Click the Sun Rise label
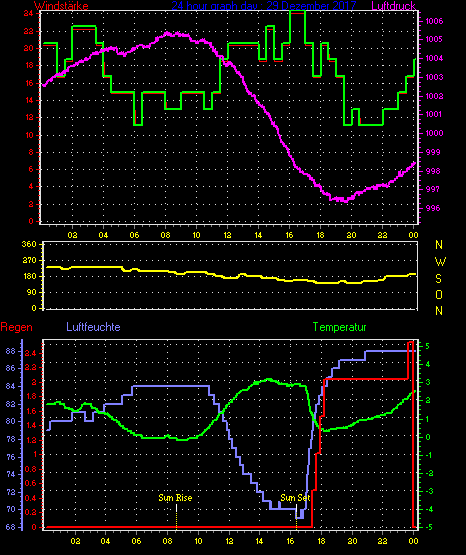This screenshot has height=555, width=466. click(175, 498)
